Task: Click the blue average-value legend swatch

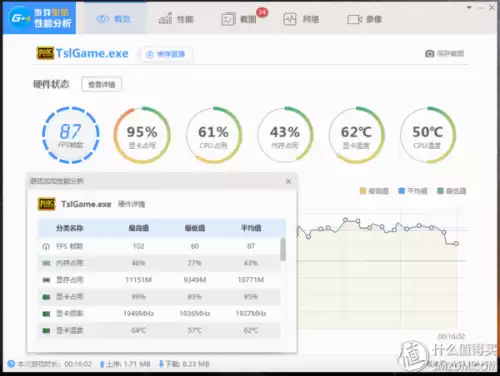Action: tap(402, 191)
